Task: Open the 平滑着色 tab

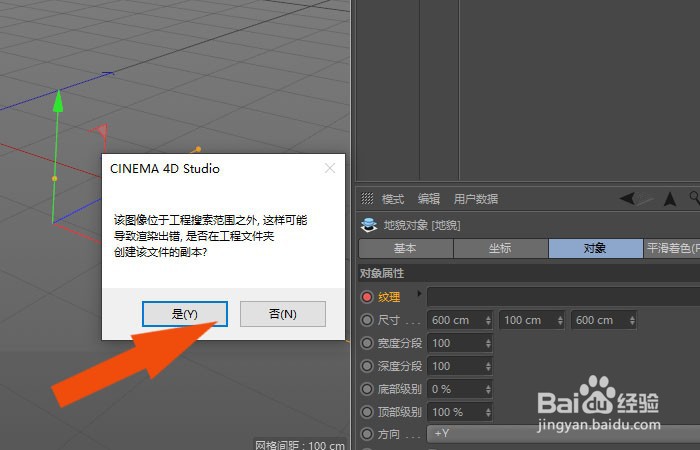Action: click(x=672, y=248)
